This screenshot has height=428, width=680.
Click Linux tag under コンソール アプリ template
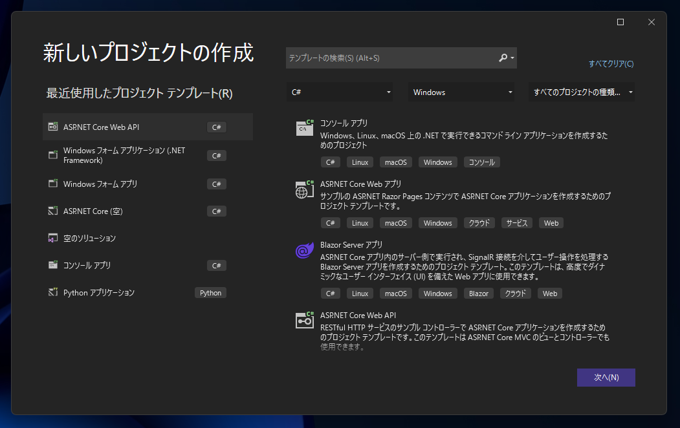360,162
